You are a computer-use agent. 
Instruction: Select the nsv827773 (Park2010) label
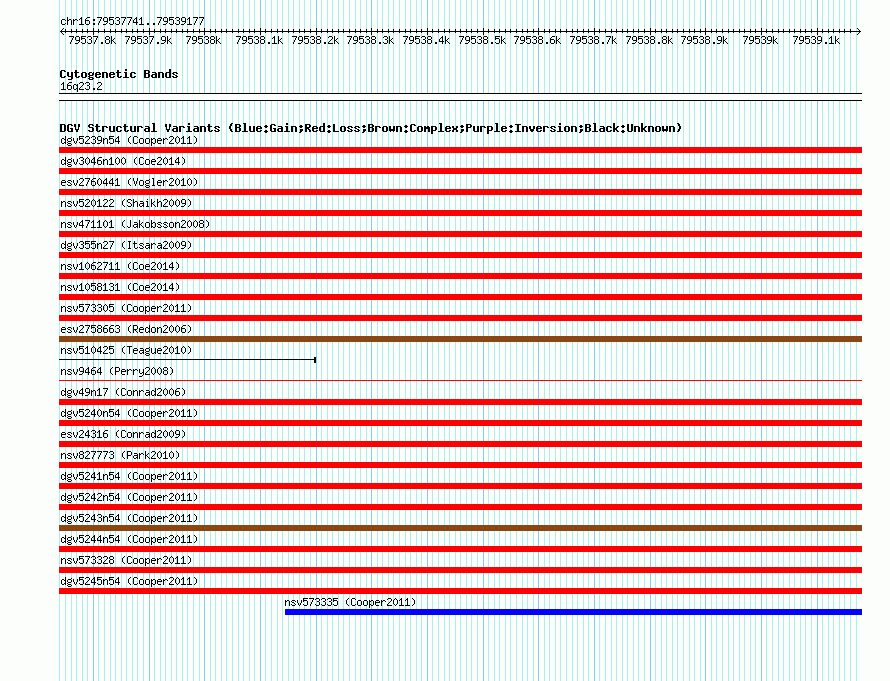(x=120, y=455)
